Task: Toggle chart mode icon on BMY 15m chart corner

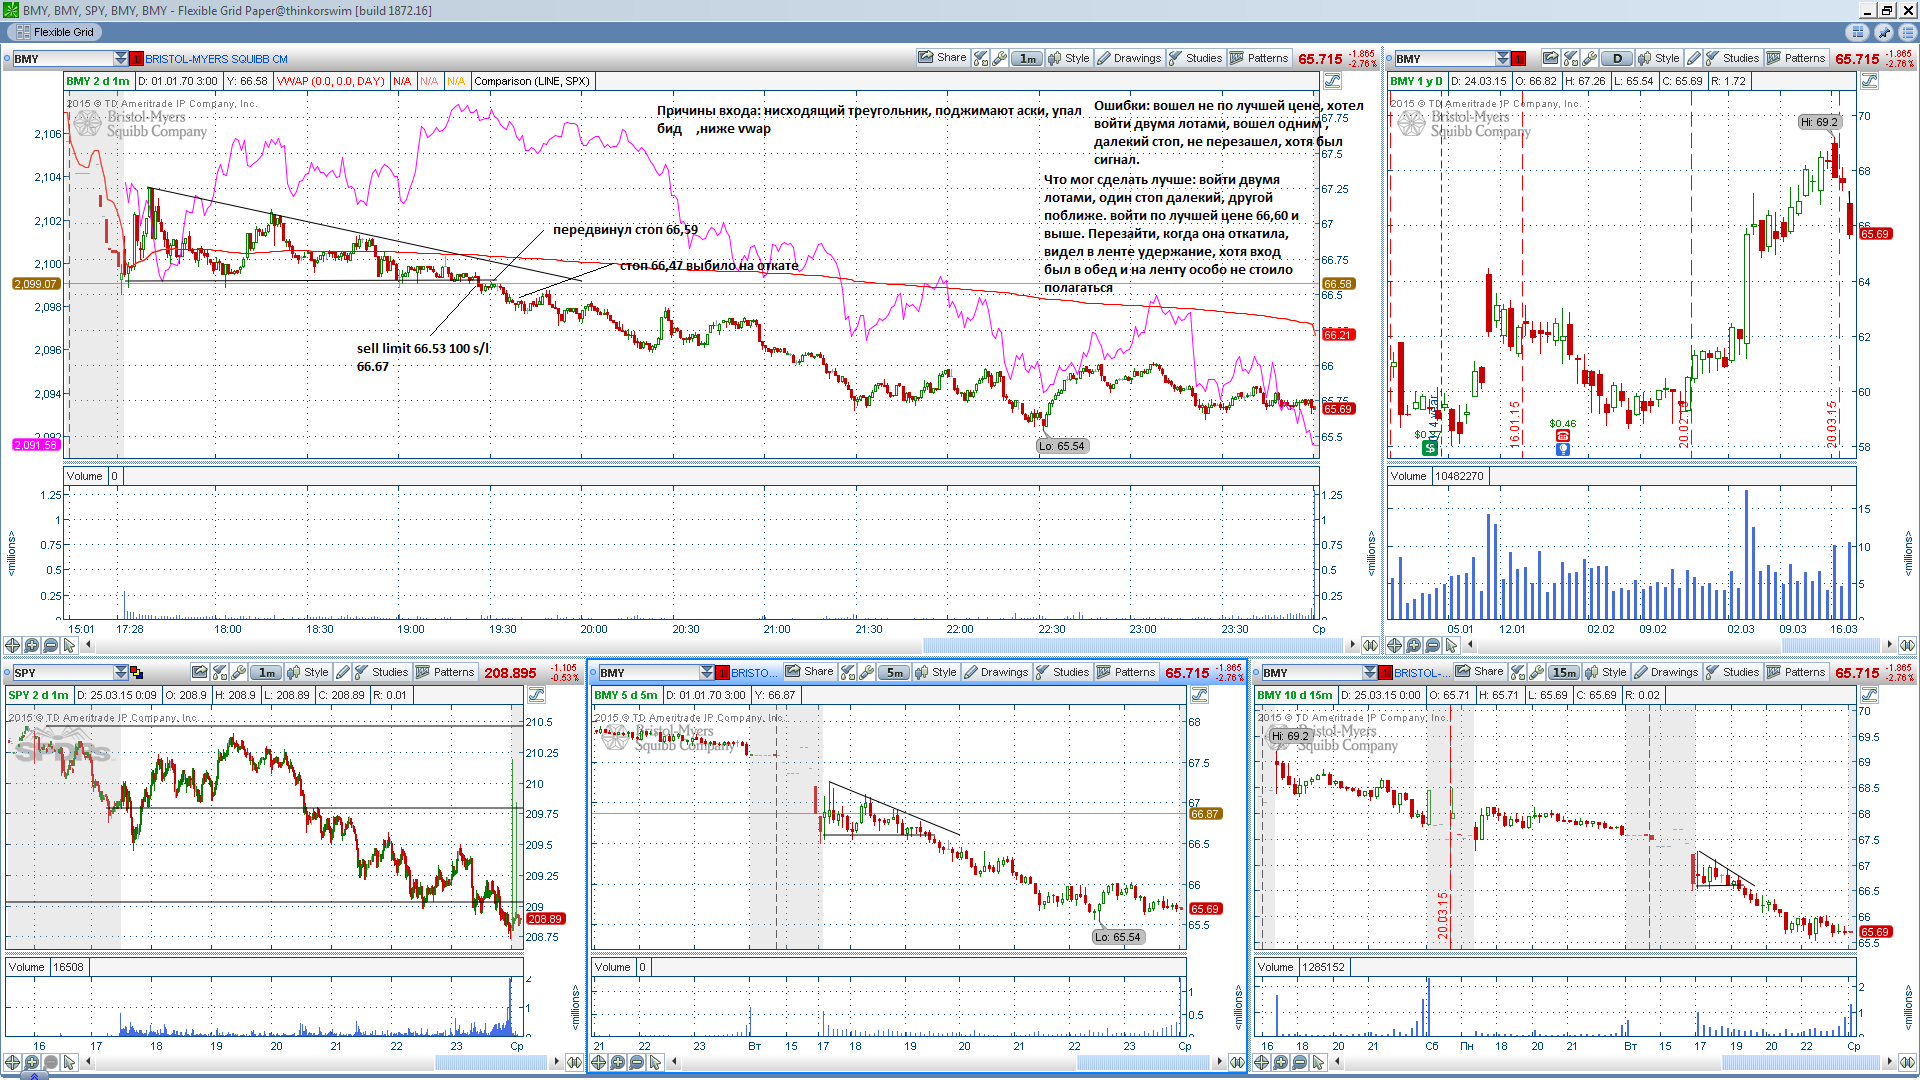Action: click(x=1869, y=695)
